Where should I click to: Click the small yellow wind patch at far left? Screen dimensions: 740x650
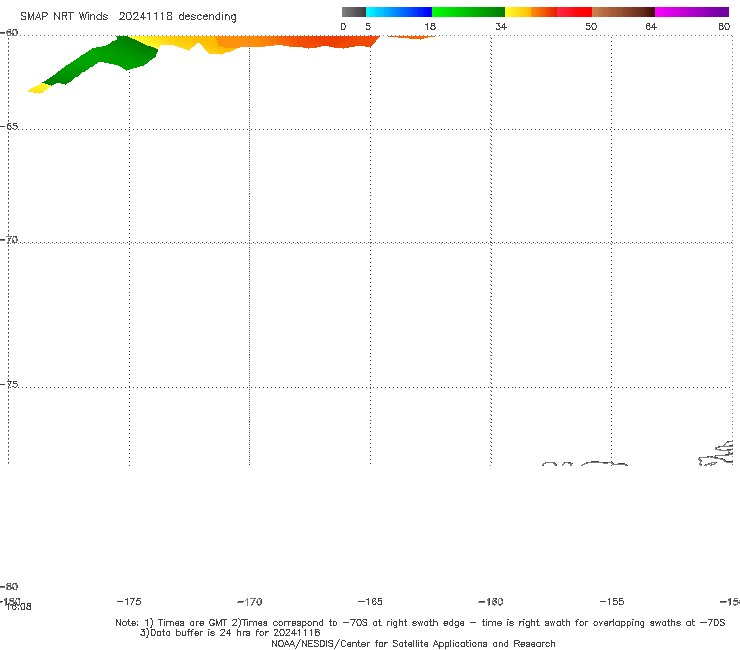pyautogui.click(x=39, y=88)
